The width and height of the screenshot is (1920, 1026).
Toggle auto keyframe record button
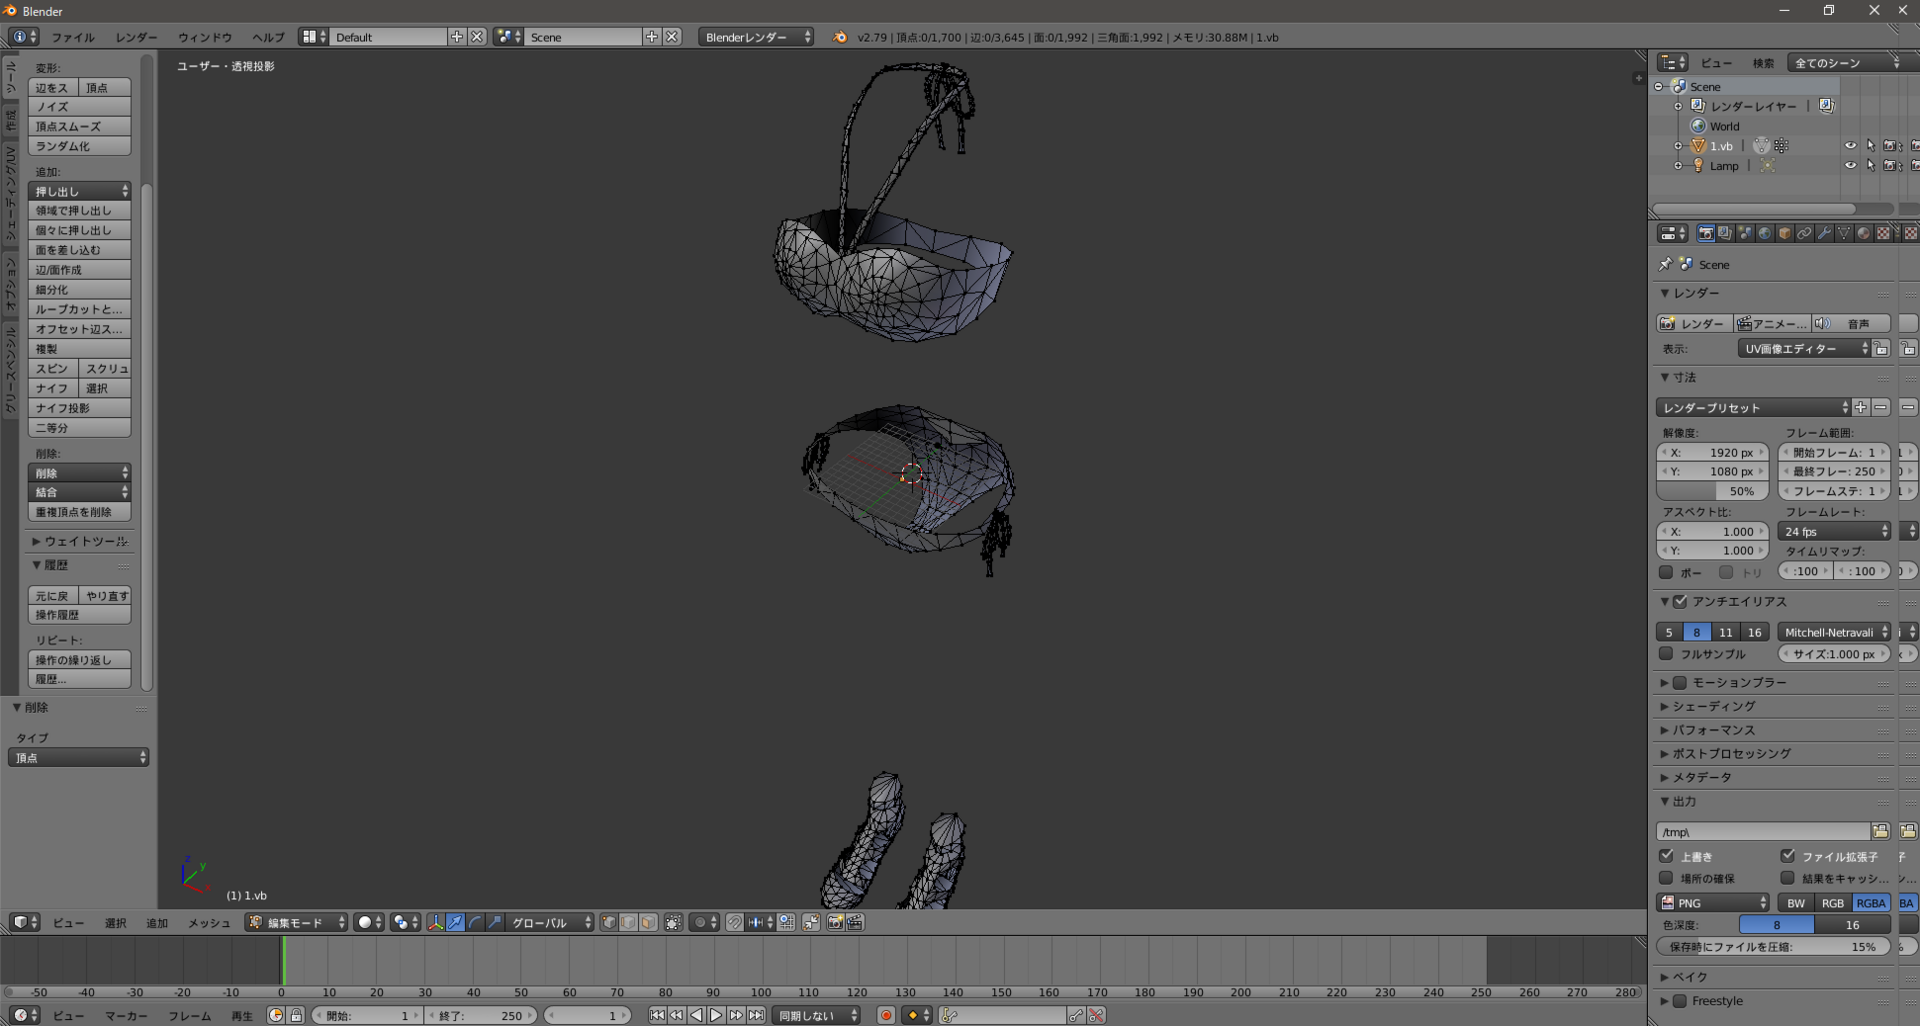885,1015
